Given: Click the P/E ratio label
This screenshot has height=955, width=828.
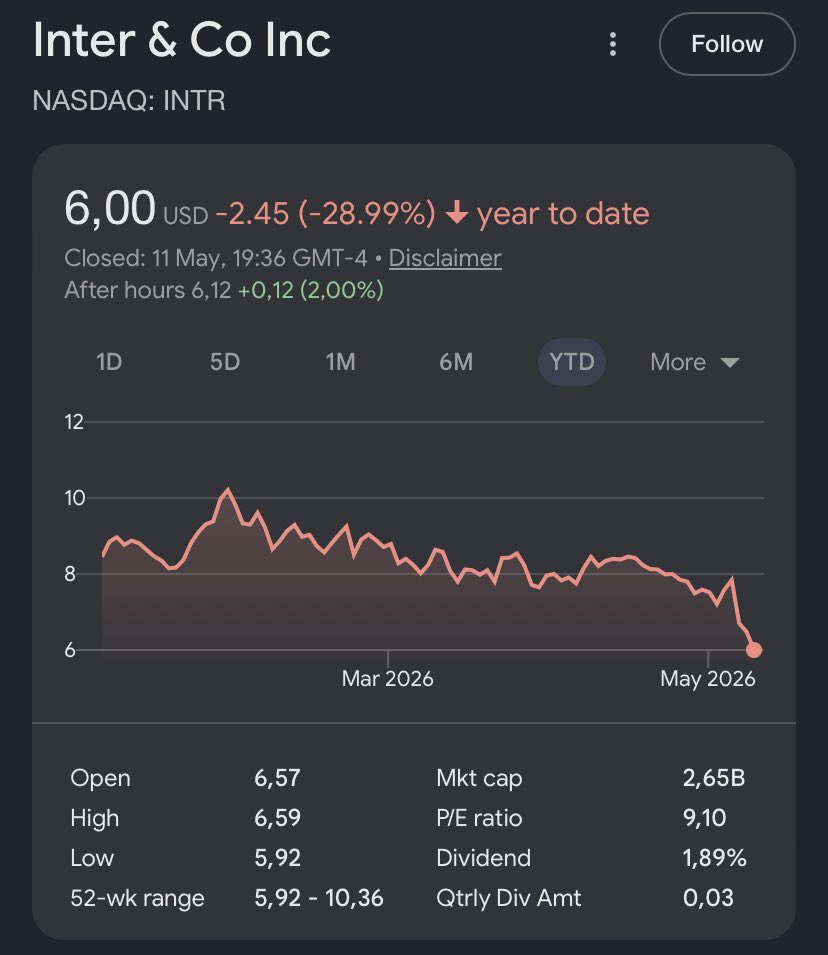Looking at the screenshot, I should click(479, 818).
